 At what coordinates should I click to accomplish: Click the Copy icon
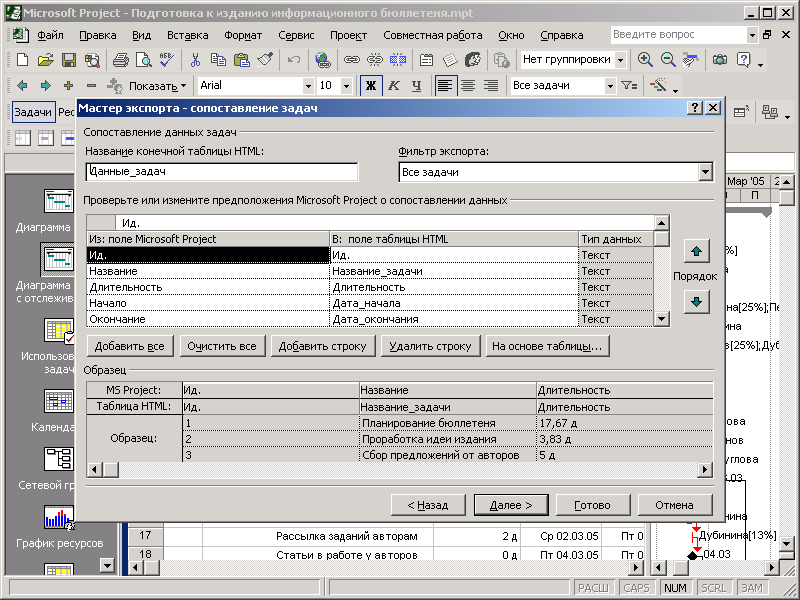point(218,60)
